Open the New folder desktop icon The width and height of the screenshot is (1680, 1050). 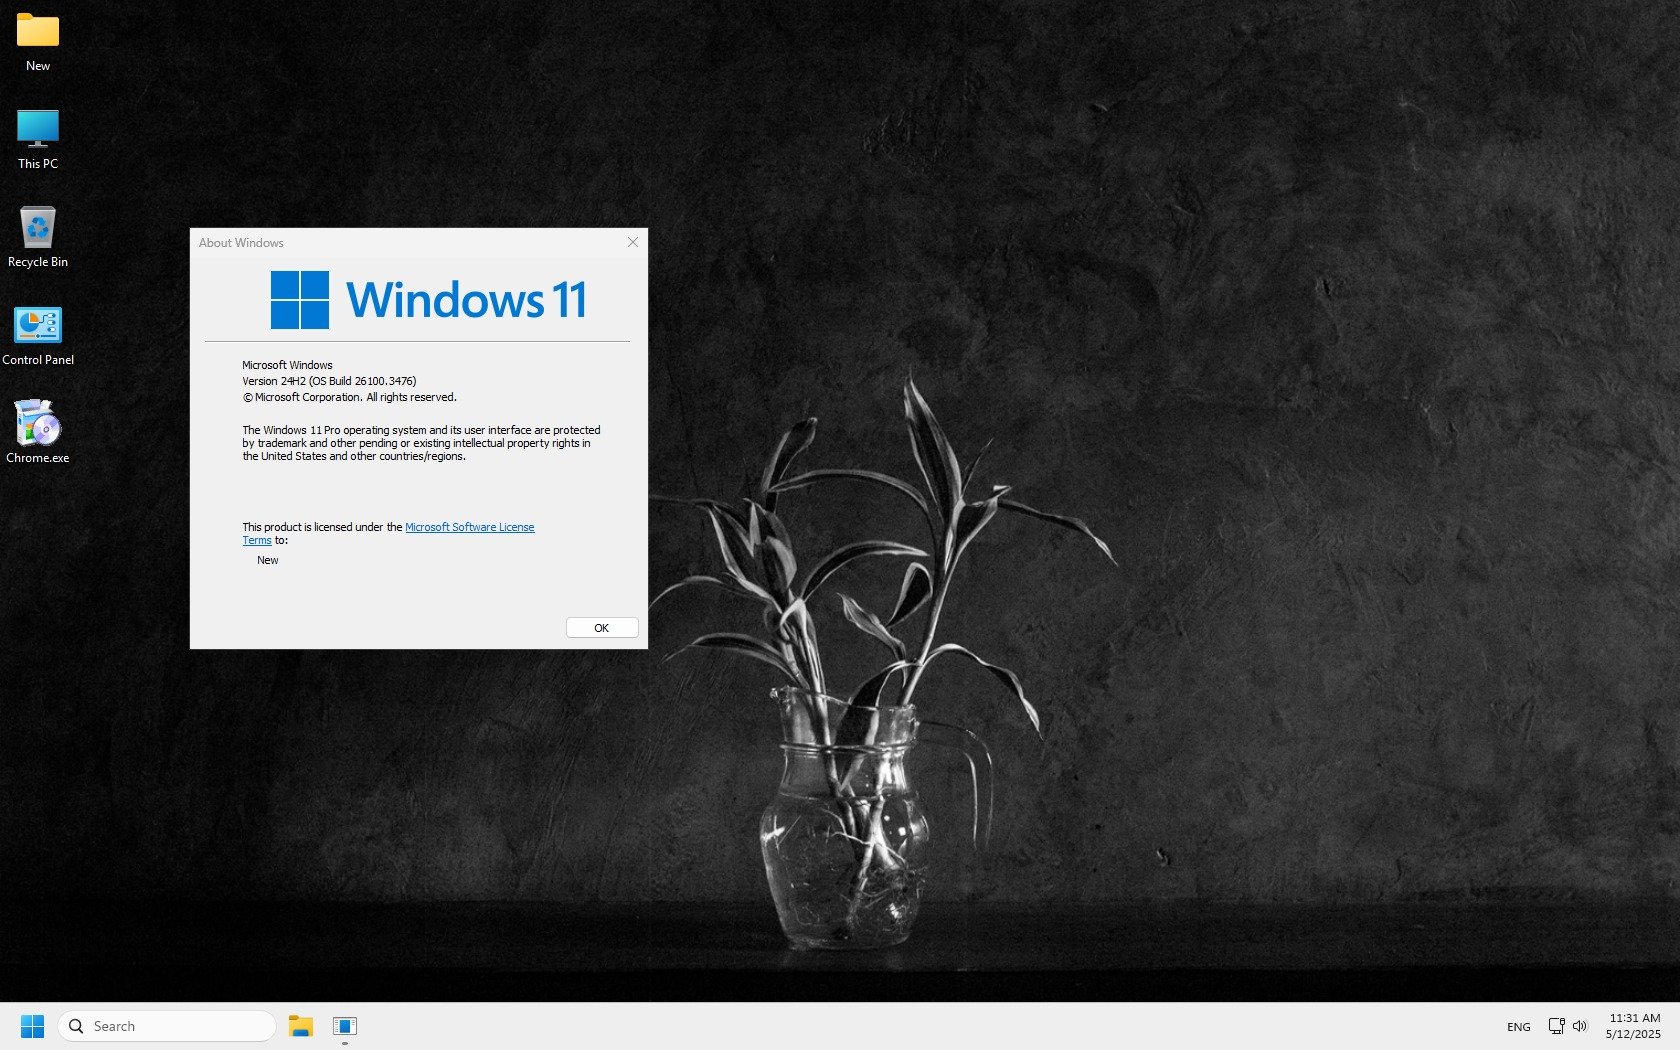38,32
